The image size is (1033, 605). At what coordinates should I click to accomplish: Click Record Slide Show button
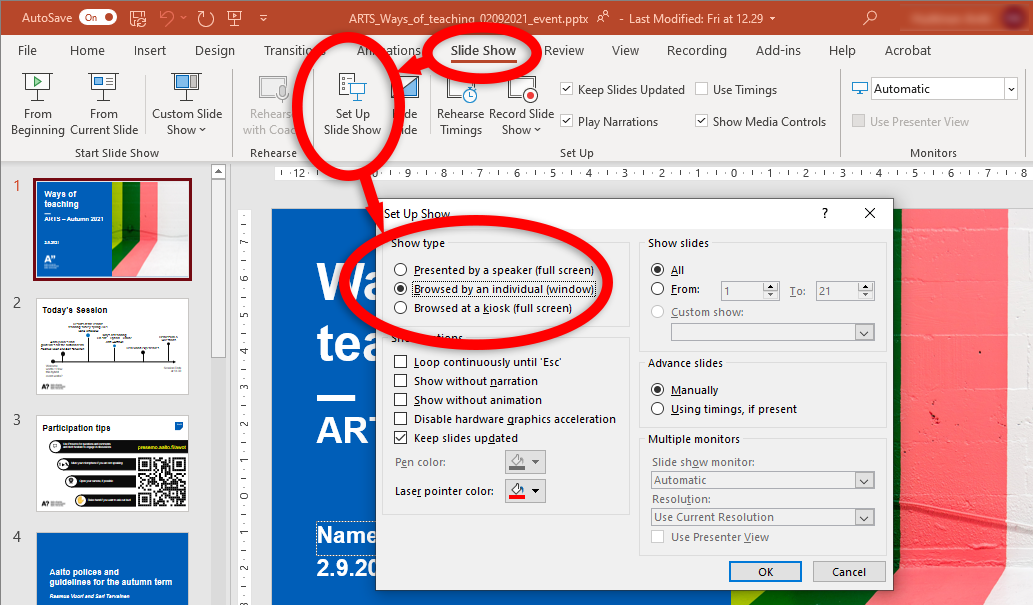pos(521,104)
